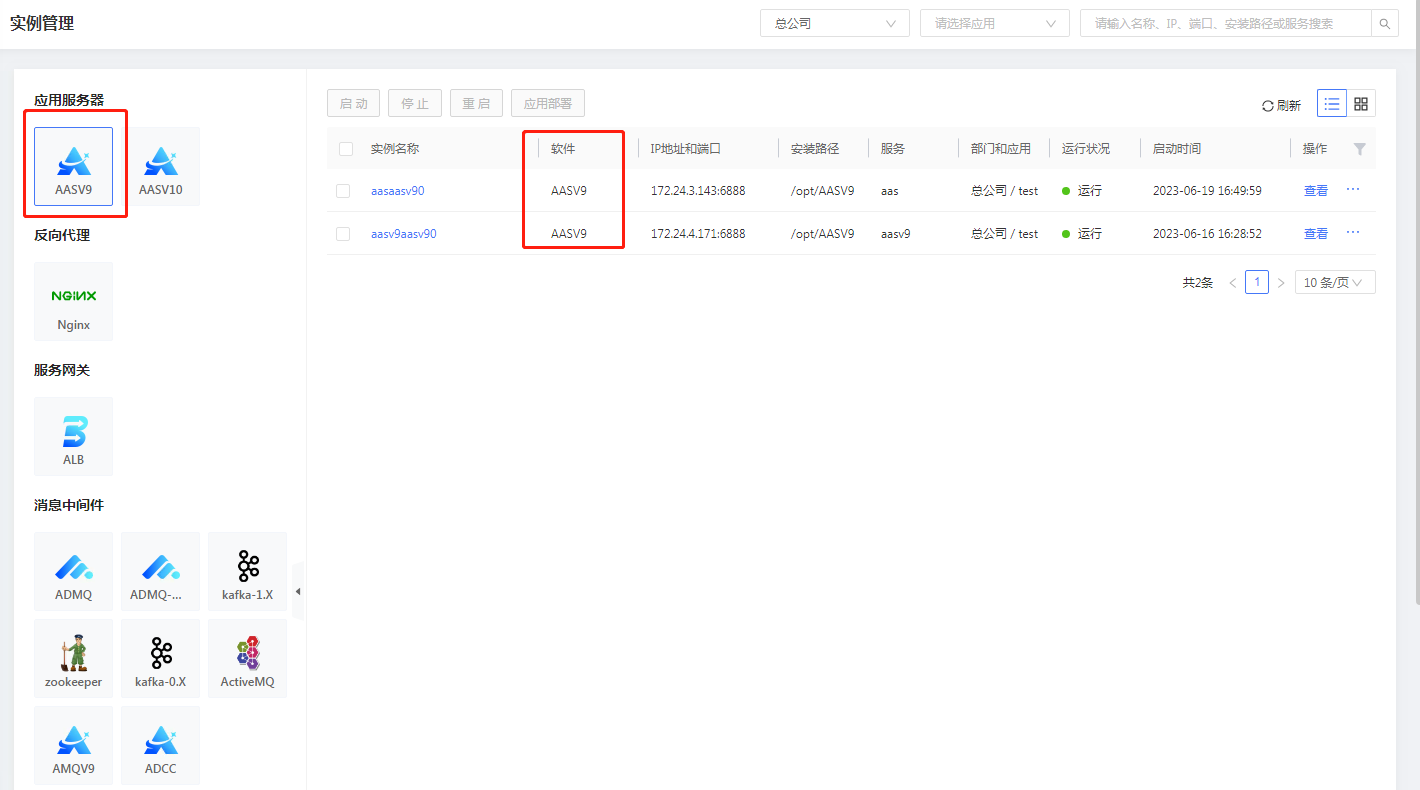1420x790 pixels.
Task: Click 查看 for the aasv9aasv90 instance
Action: pos(1316,234)
